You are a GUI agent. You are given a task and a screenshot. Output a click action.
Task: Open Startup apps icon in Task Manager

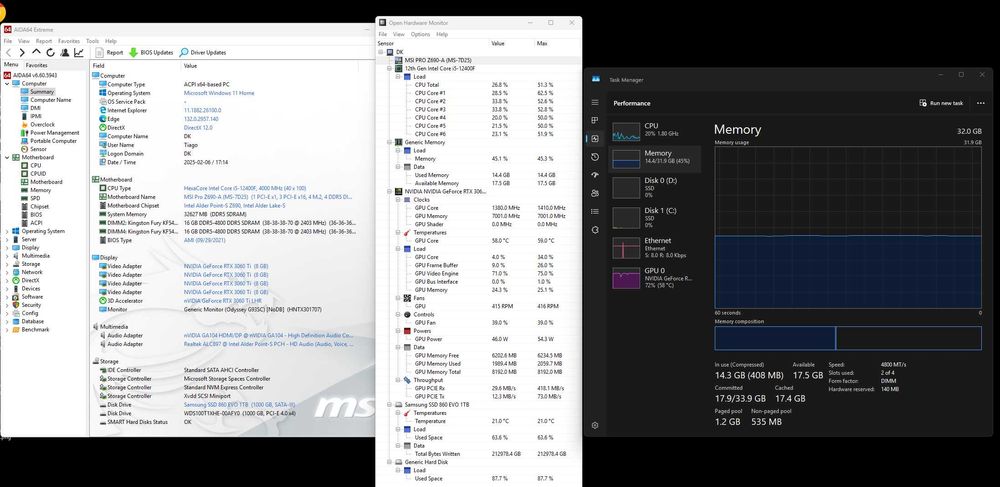[x=595, y=175]
